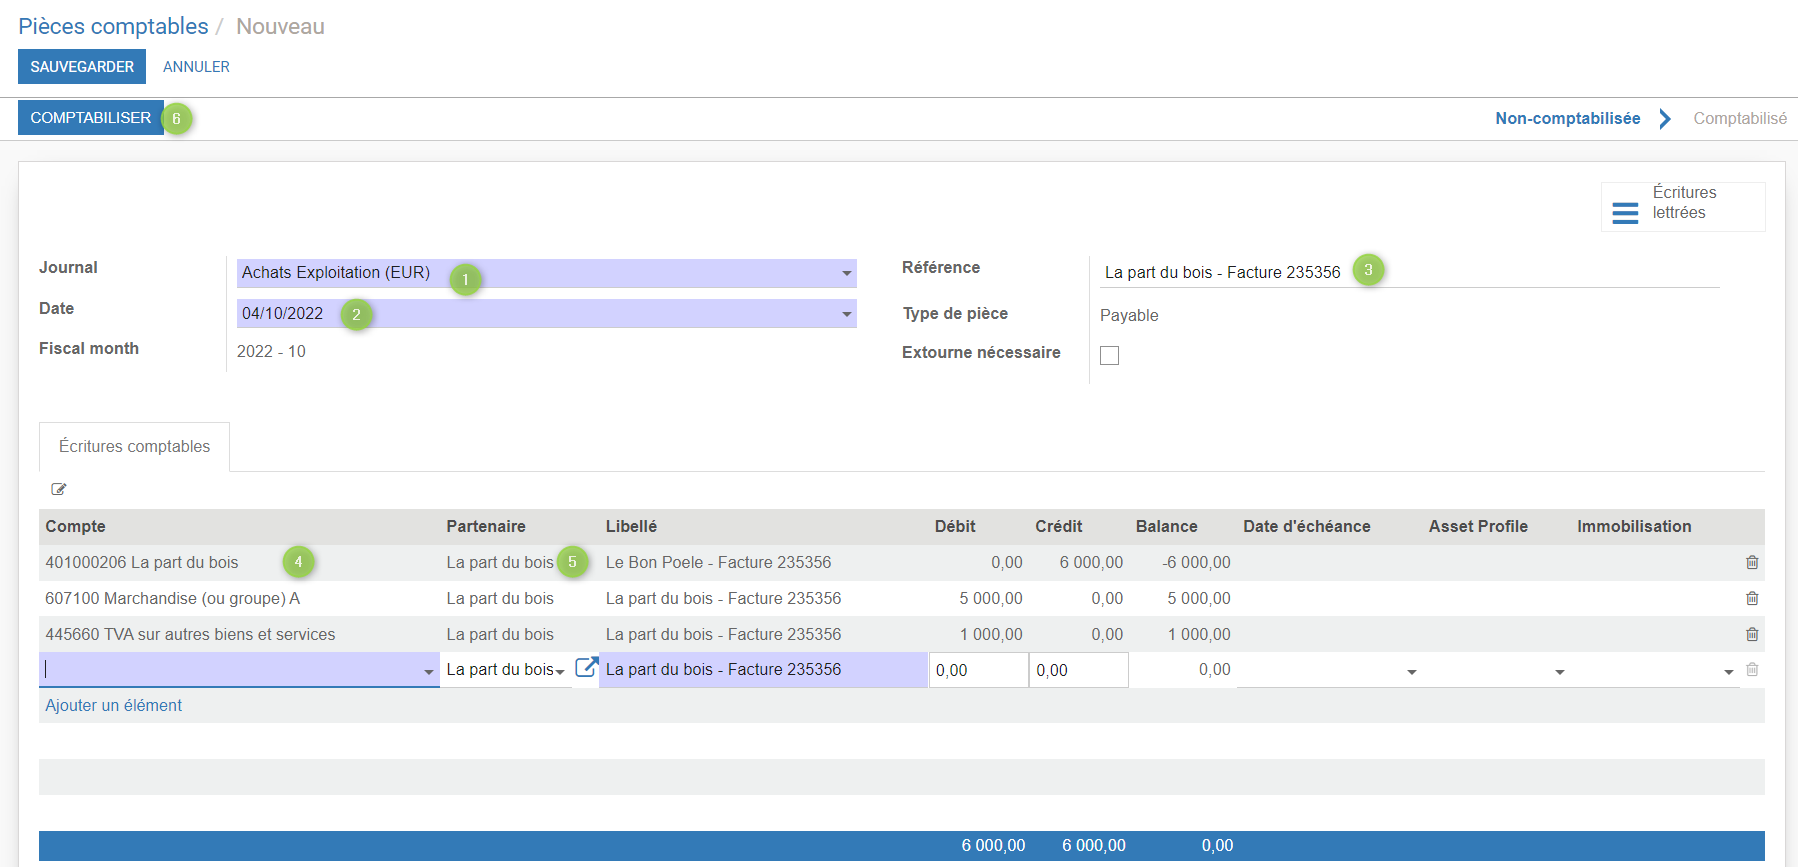Screen dimensions: 1798x867
Task: Go to Pièces comptables breadcrumb
Action: pyautogui.click(x=113, y=26)
